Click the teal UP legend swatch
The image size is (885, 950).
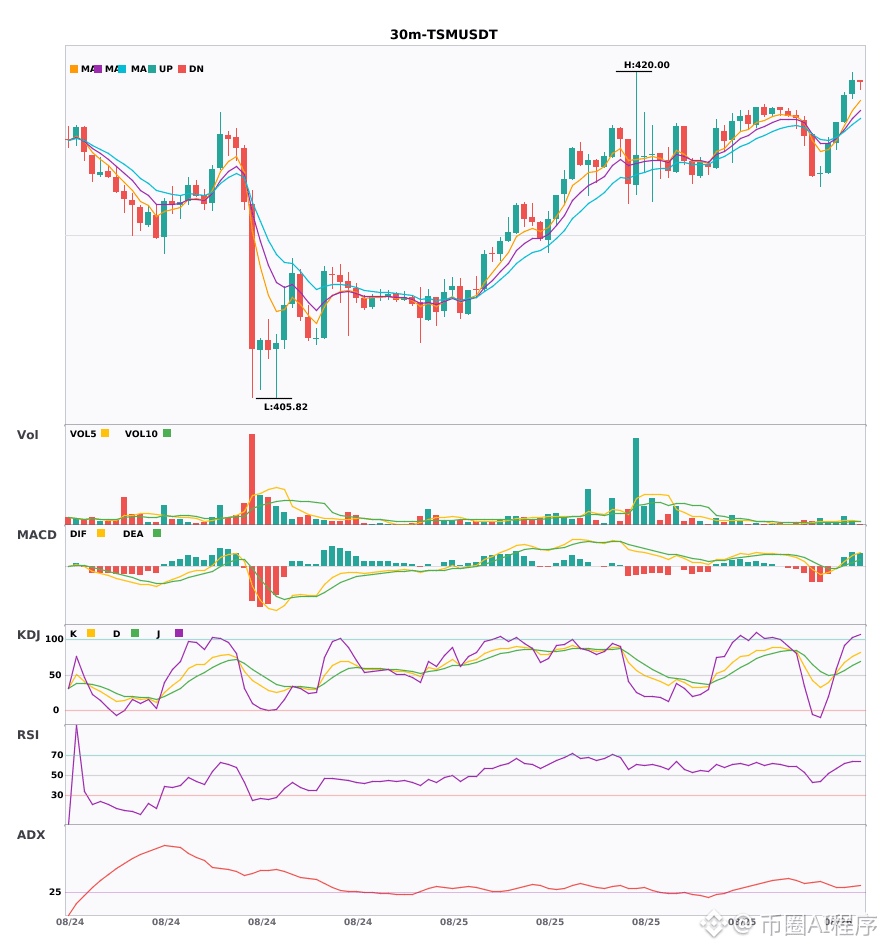pos(152,69)
